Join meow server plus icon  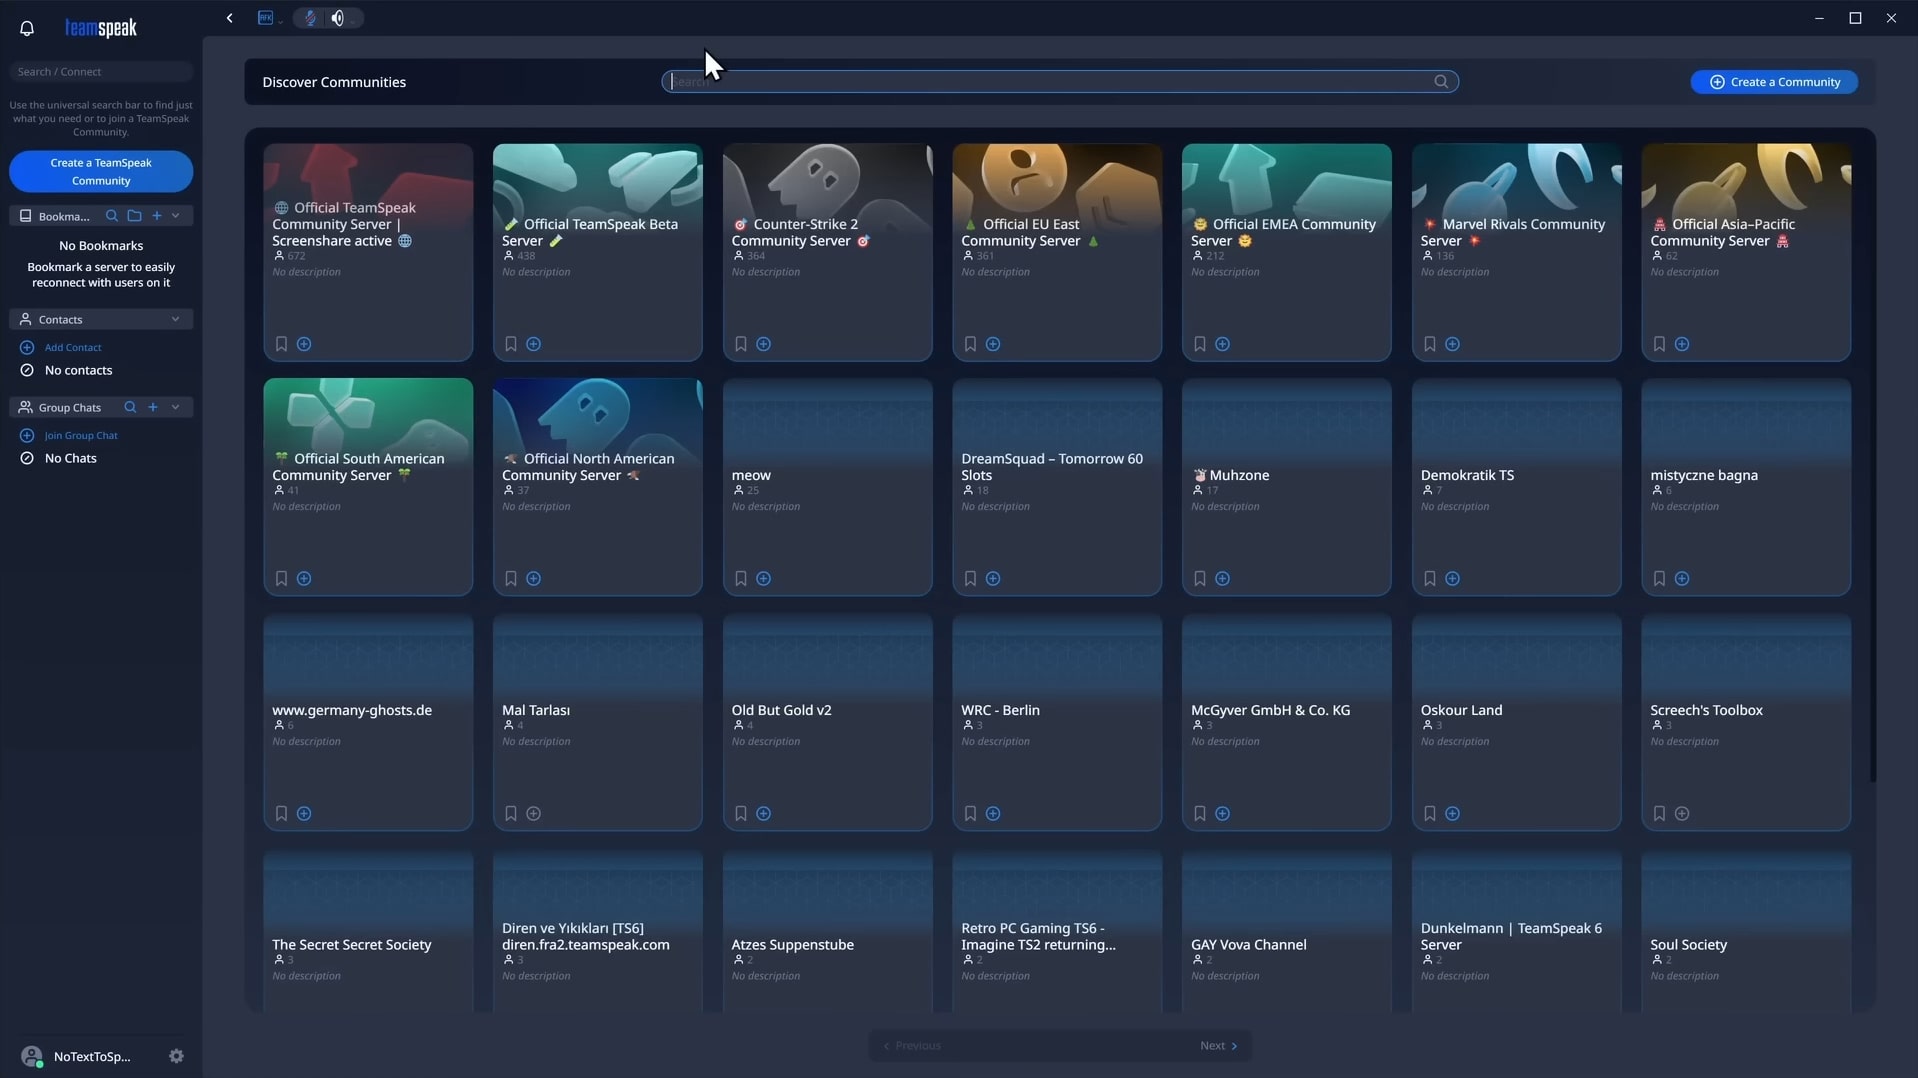coord(764,579)
